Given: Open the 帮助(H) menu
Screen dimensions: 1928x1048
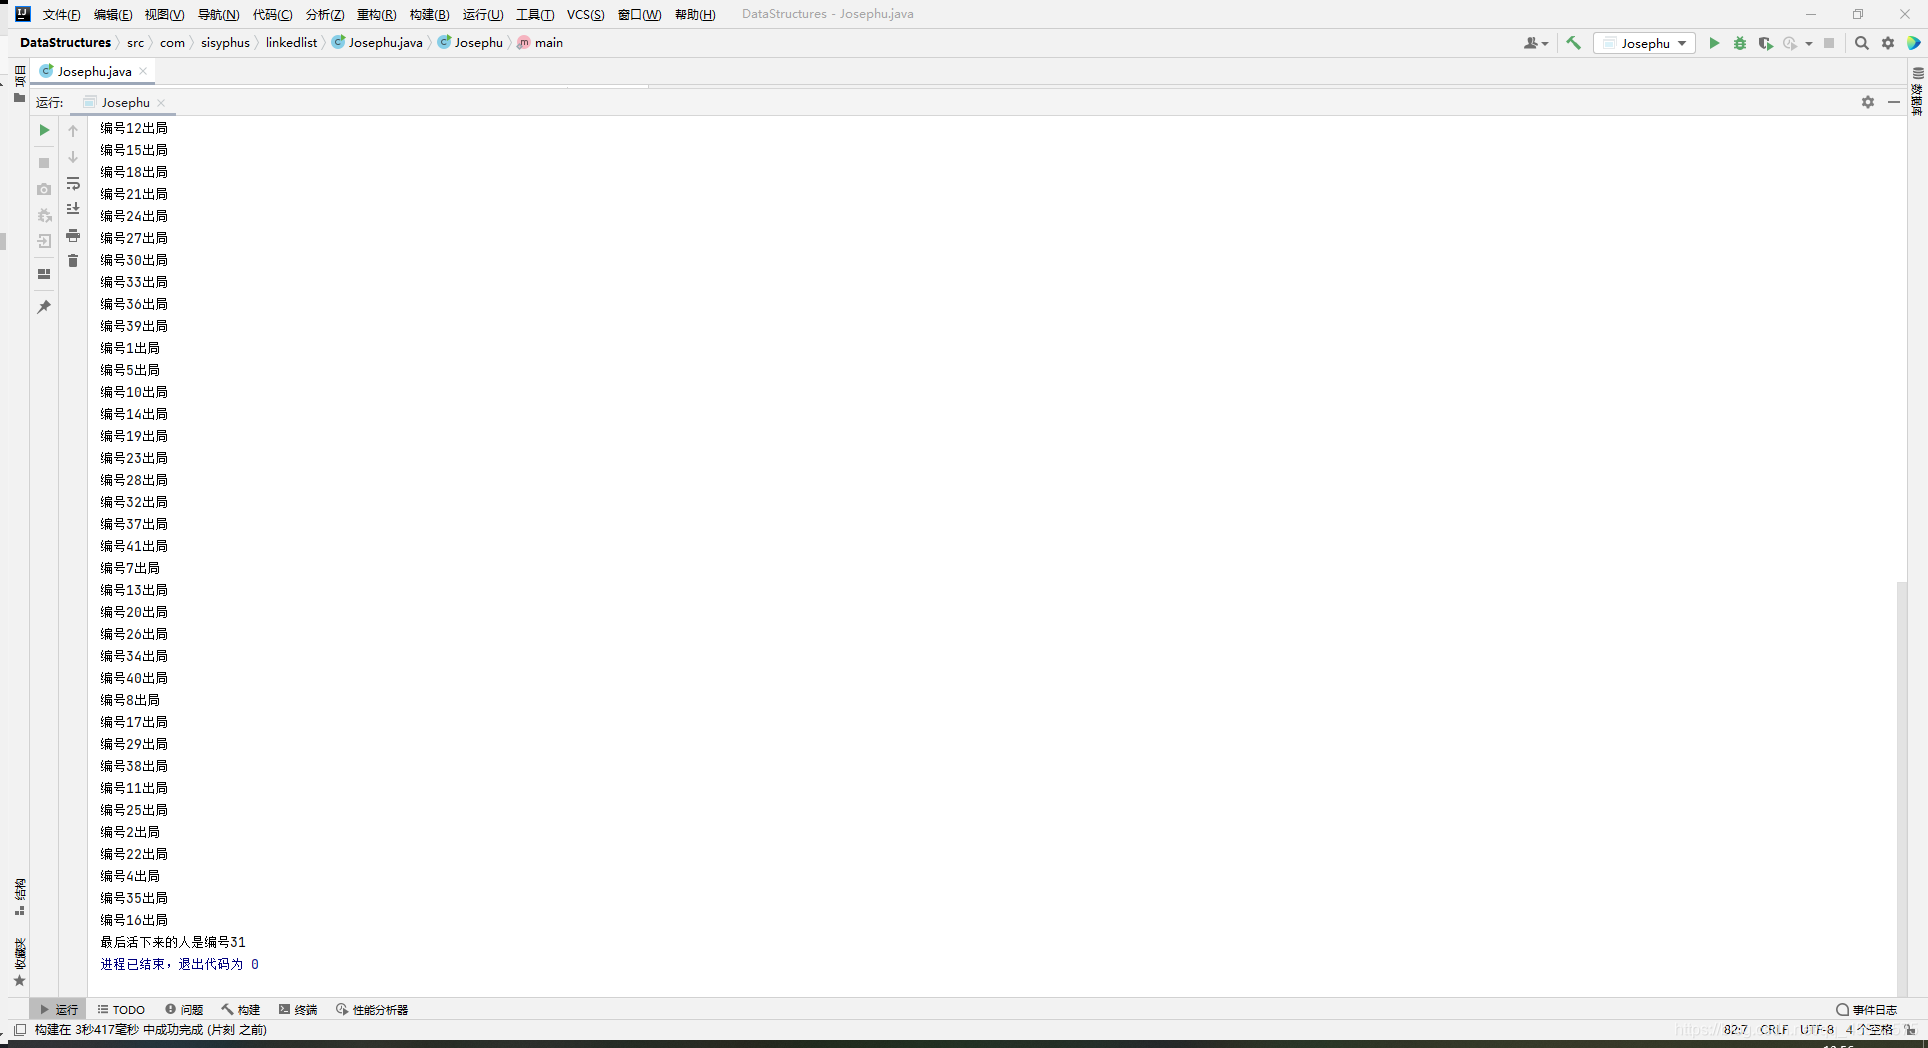Looking at the screenshot, I should click(695, 14).
